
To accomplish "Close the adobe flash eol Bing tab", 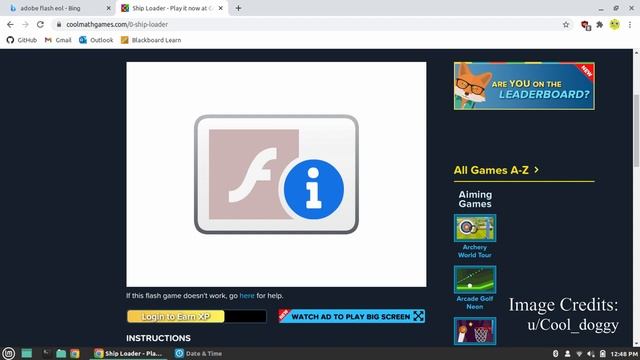I will [x=109, y=8].
